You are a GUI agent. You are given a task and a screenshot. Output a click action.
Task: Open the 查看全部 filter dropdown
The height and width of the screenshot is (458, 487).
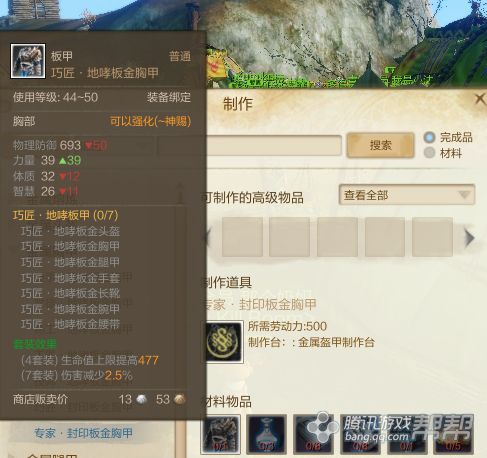(x=407, y=195)
